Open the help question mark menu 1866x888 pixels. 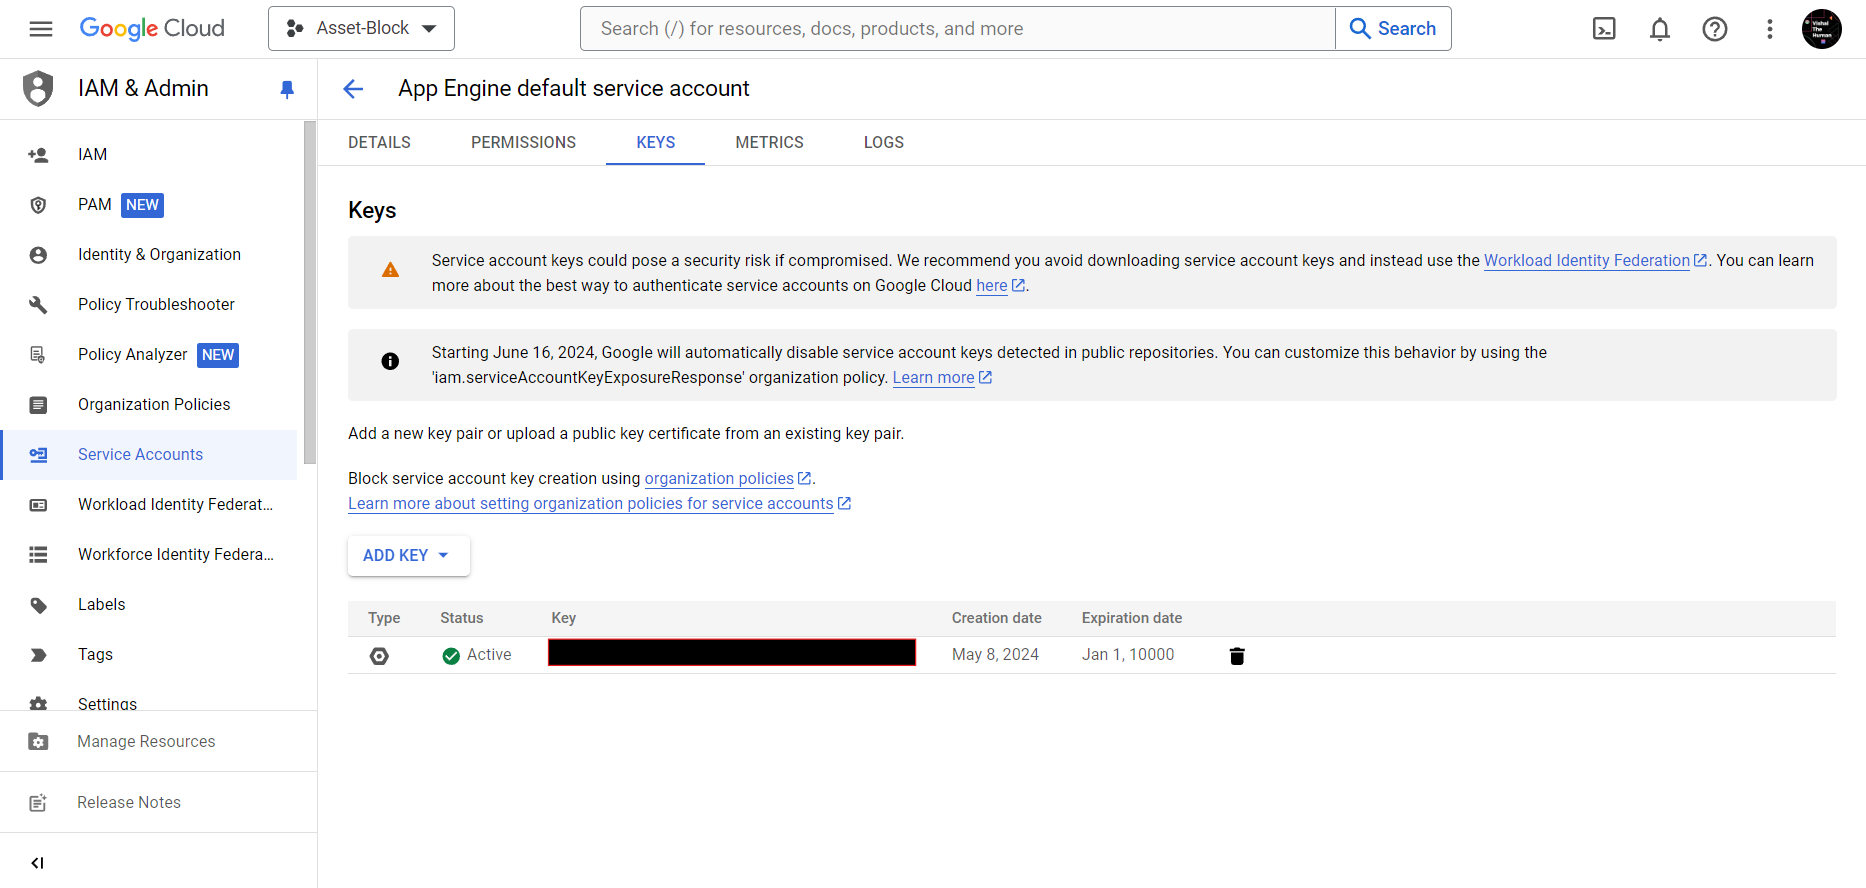click(1715, 29)
